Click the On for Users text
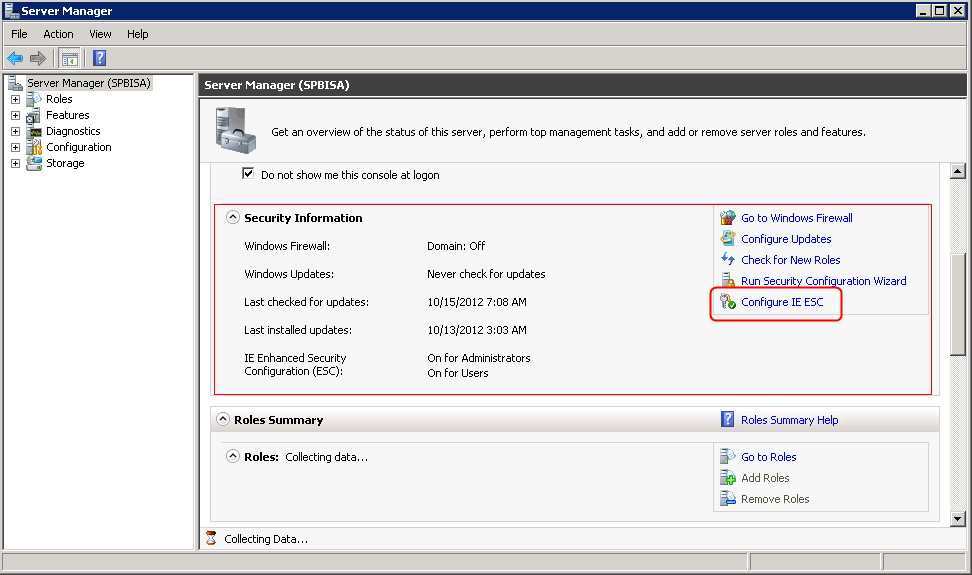Viewport: 972px width, 575px height. point(457,373)
